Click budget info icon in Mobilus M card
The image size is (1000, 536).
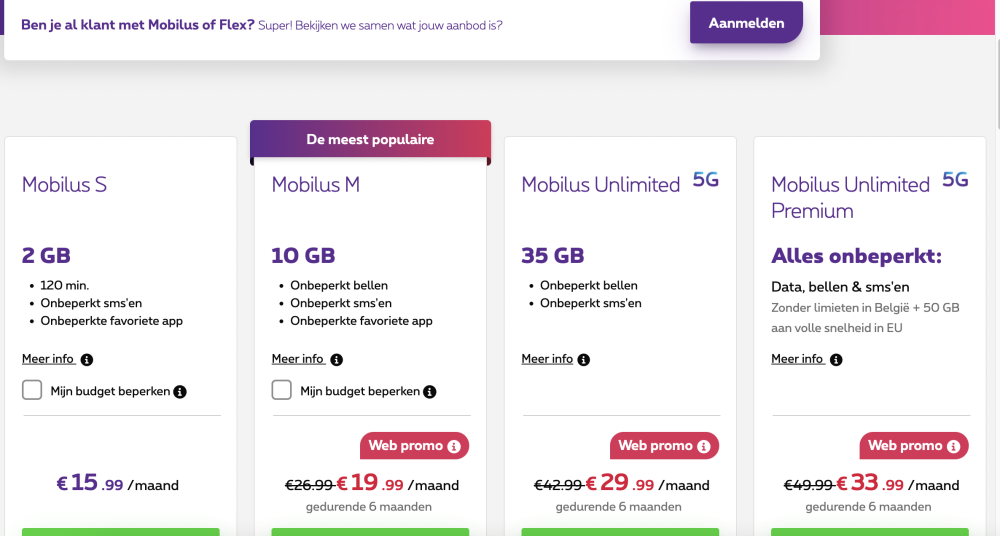[430, 392]
